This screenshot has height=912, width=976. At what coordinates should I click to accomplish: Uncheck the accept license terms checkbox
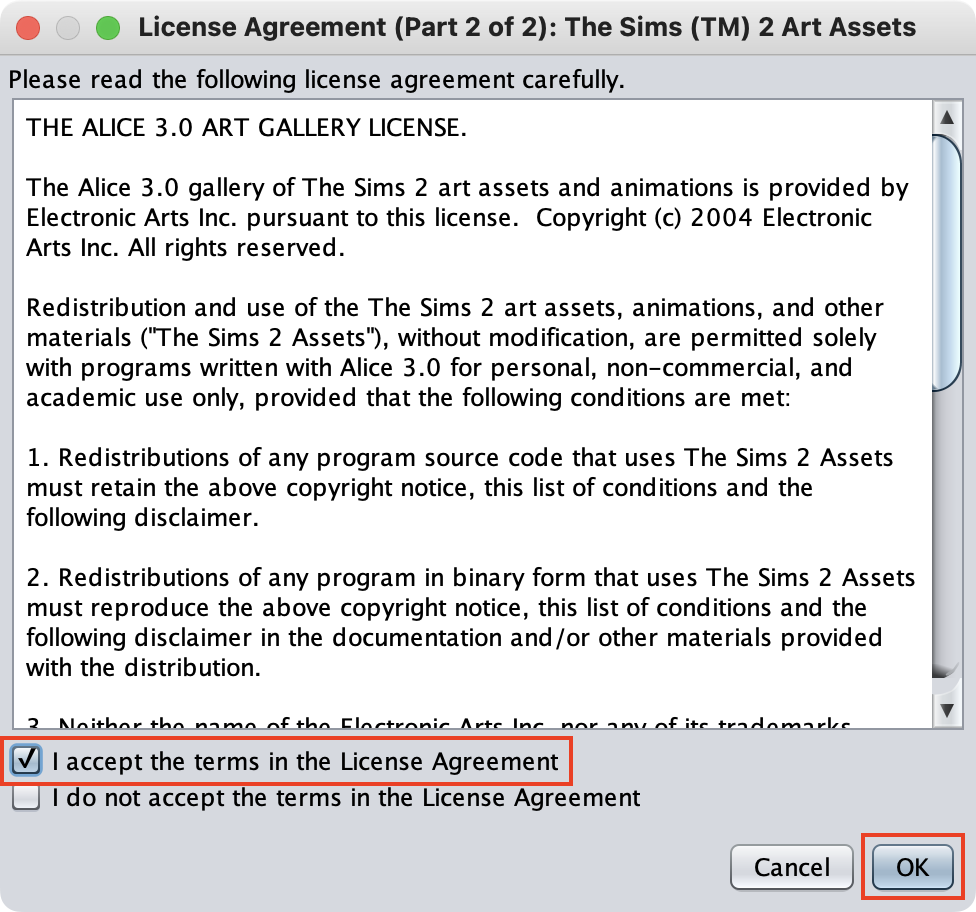tap(27, 762)
